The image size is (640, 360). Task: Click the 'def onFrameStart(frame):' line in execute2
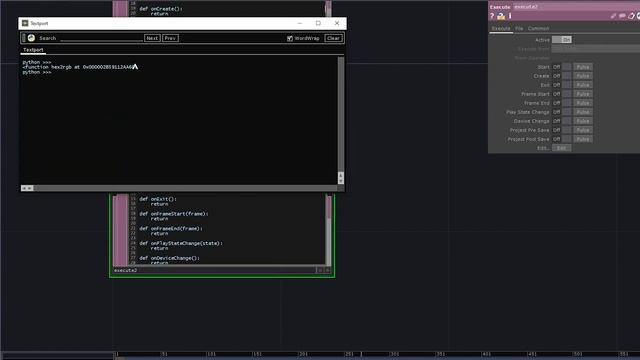pyautogui.click(x=174, y=214)
